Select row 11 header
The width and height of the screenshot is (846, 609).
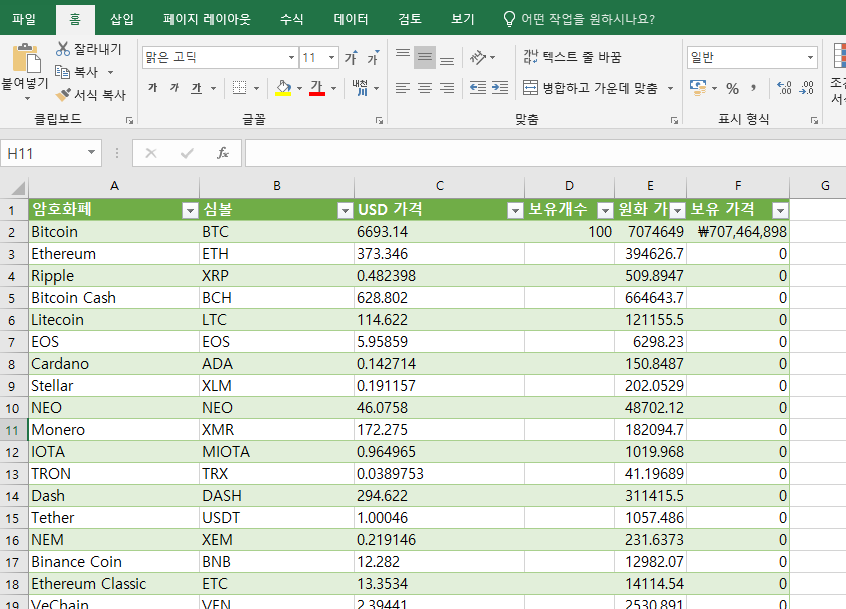click(13, 430)
